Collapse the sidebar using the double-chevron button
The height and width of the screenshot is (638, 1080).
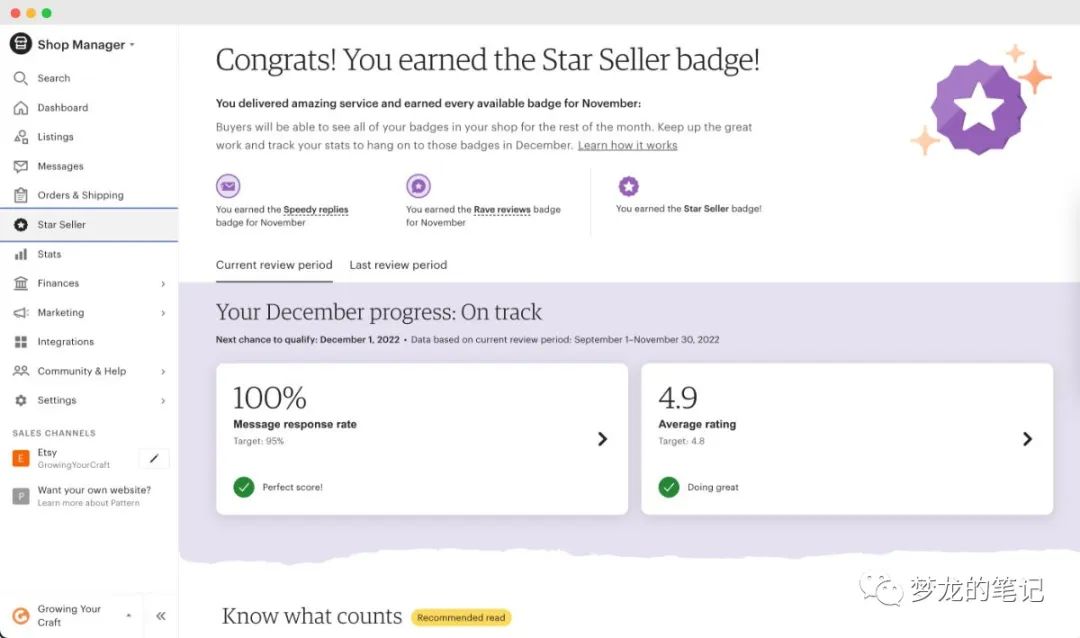pos(160,615)
